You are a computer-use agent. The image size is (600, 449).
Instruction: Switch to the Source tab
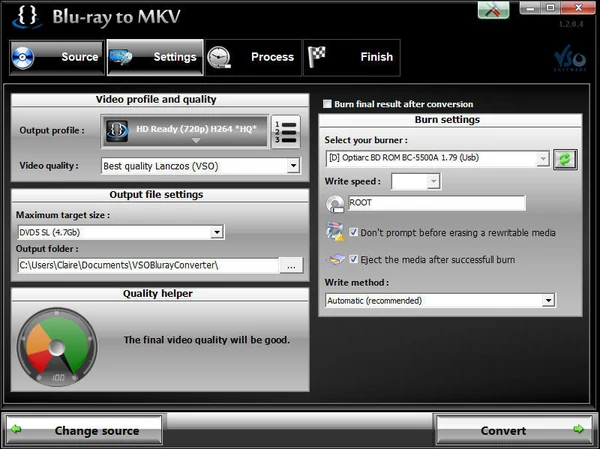click(57, 57)
